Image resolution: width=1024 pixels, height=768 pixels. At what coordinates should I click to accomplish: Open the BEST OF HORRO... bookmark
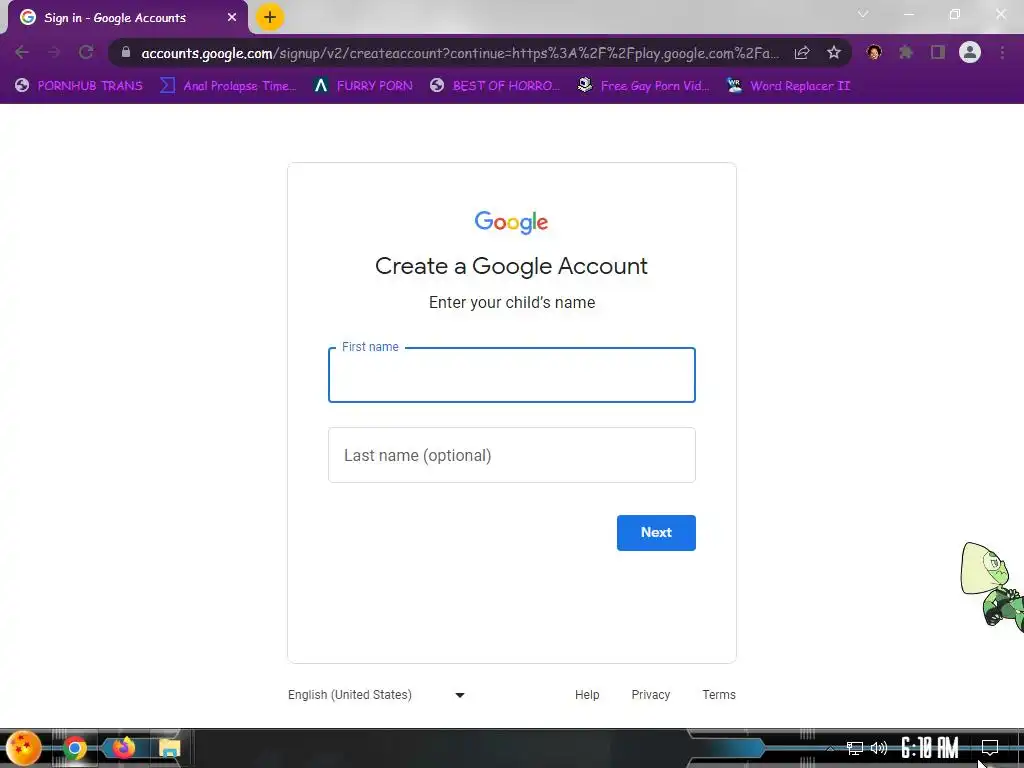click(x=495, y=86)
